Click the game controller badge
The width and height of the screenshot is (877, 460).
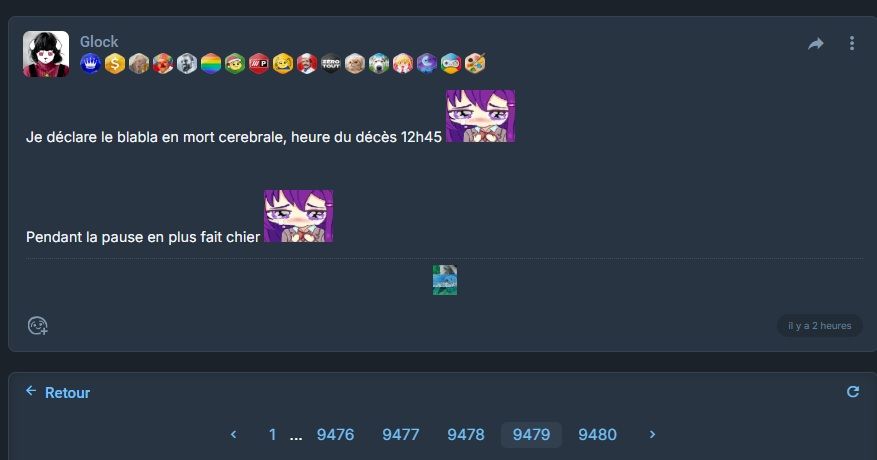point(451,63)
